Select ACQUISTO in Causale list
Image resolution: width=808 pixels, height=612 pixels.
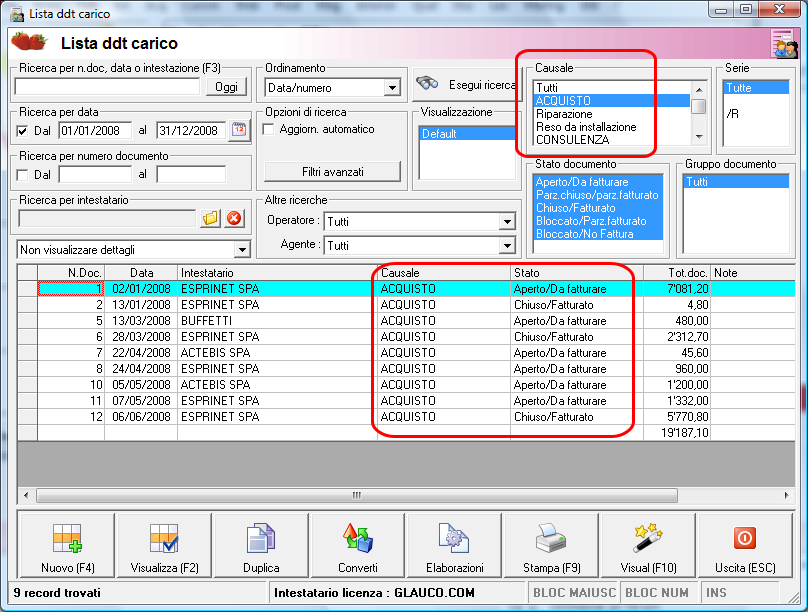click(x=612, y=100)
